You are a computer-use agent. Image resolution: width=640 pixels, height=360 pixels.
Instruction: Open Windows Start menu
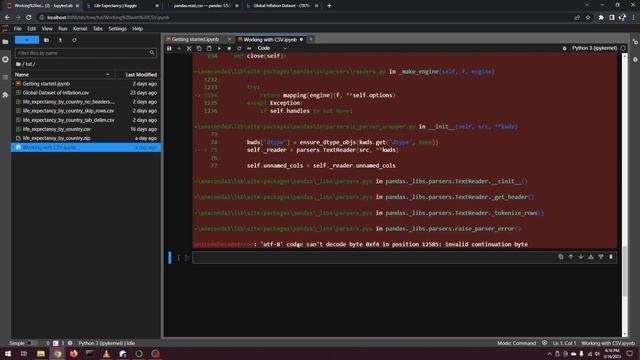pos(7,353)
